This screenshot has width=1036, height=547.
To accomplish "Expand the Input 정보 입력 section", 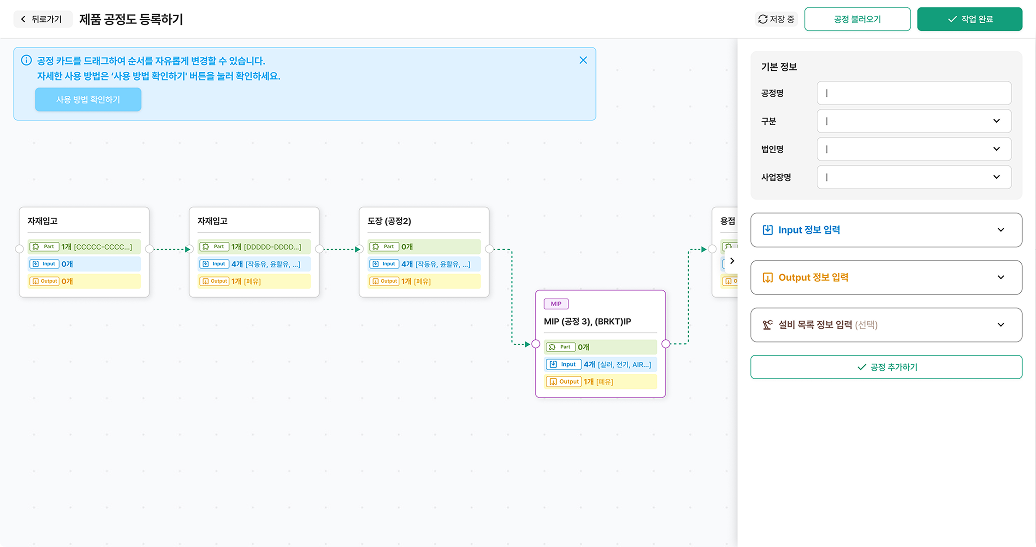I will (x=1001, y=230).
